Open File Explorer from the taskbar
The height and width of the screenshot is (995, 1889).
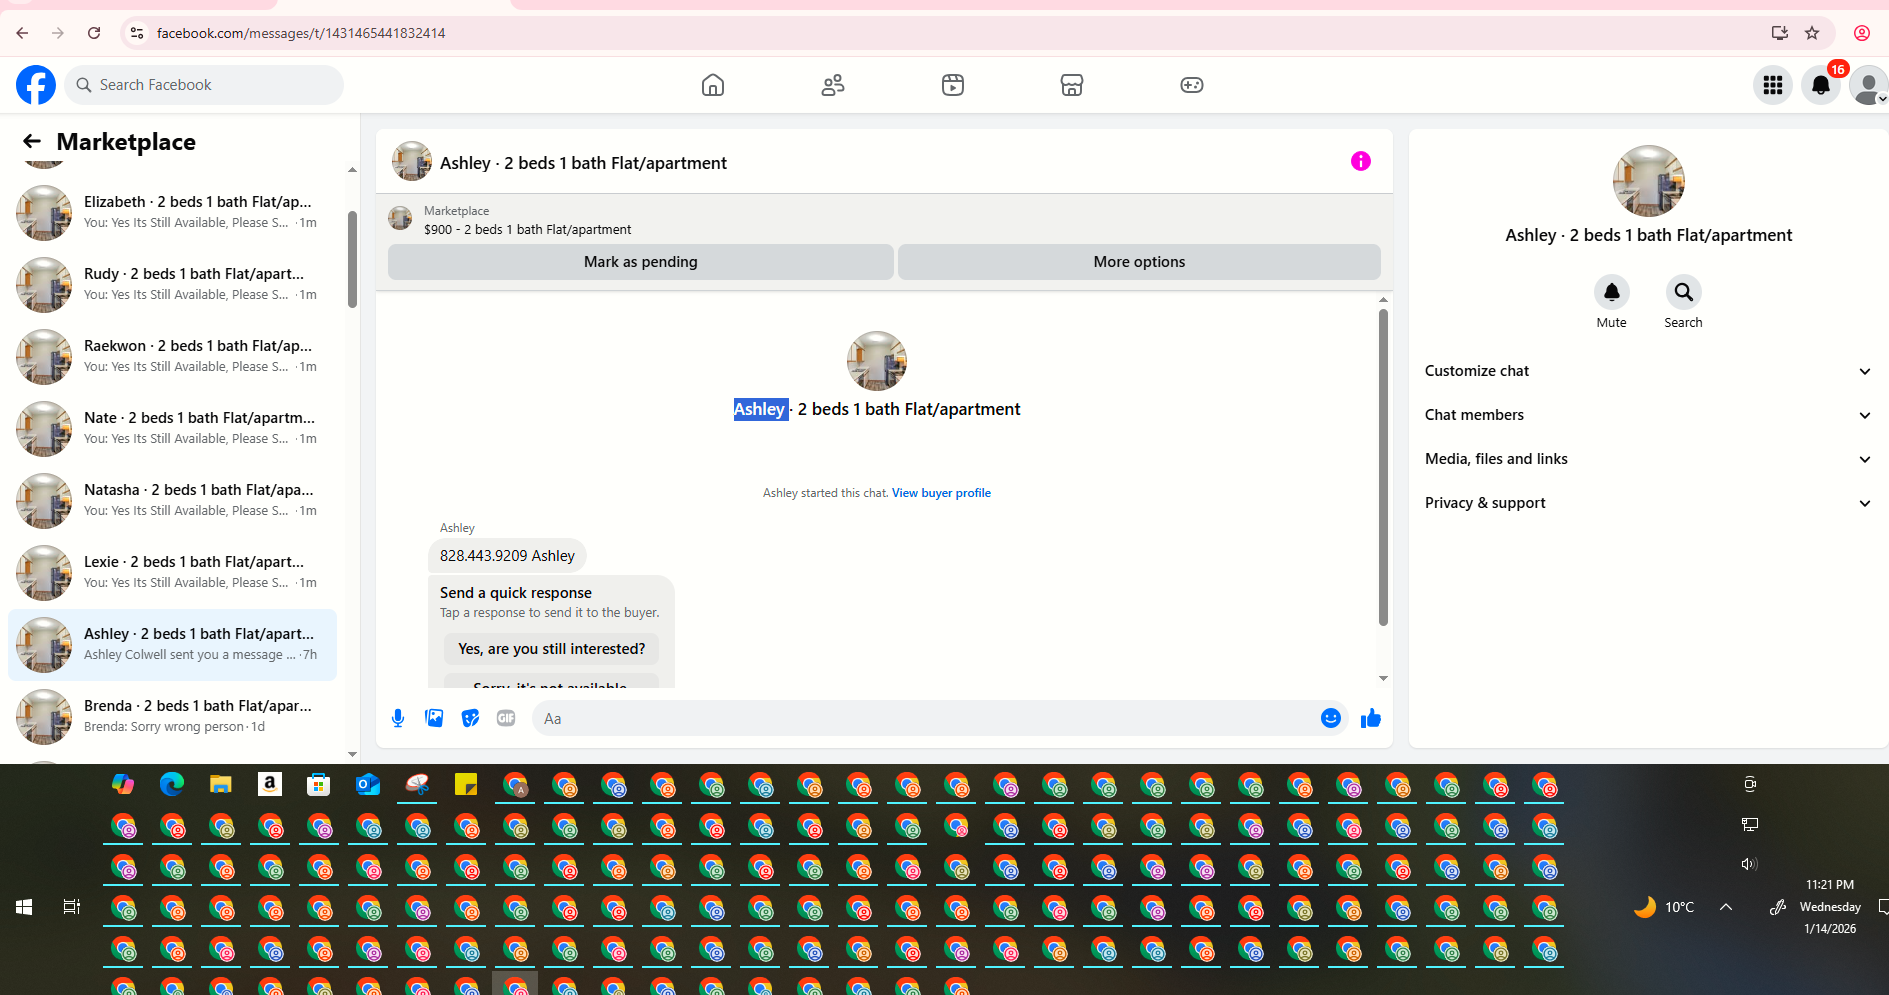[x=221, y=784]
